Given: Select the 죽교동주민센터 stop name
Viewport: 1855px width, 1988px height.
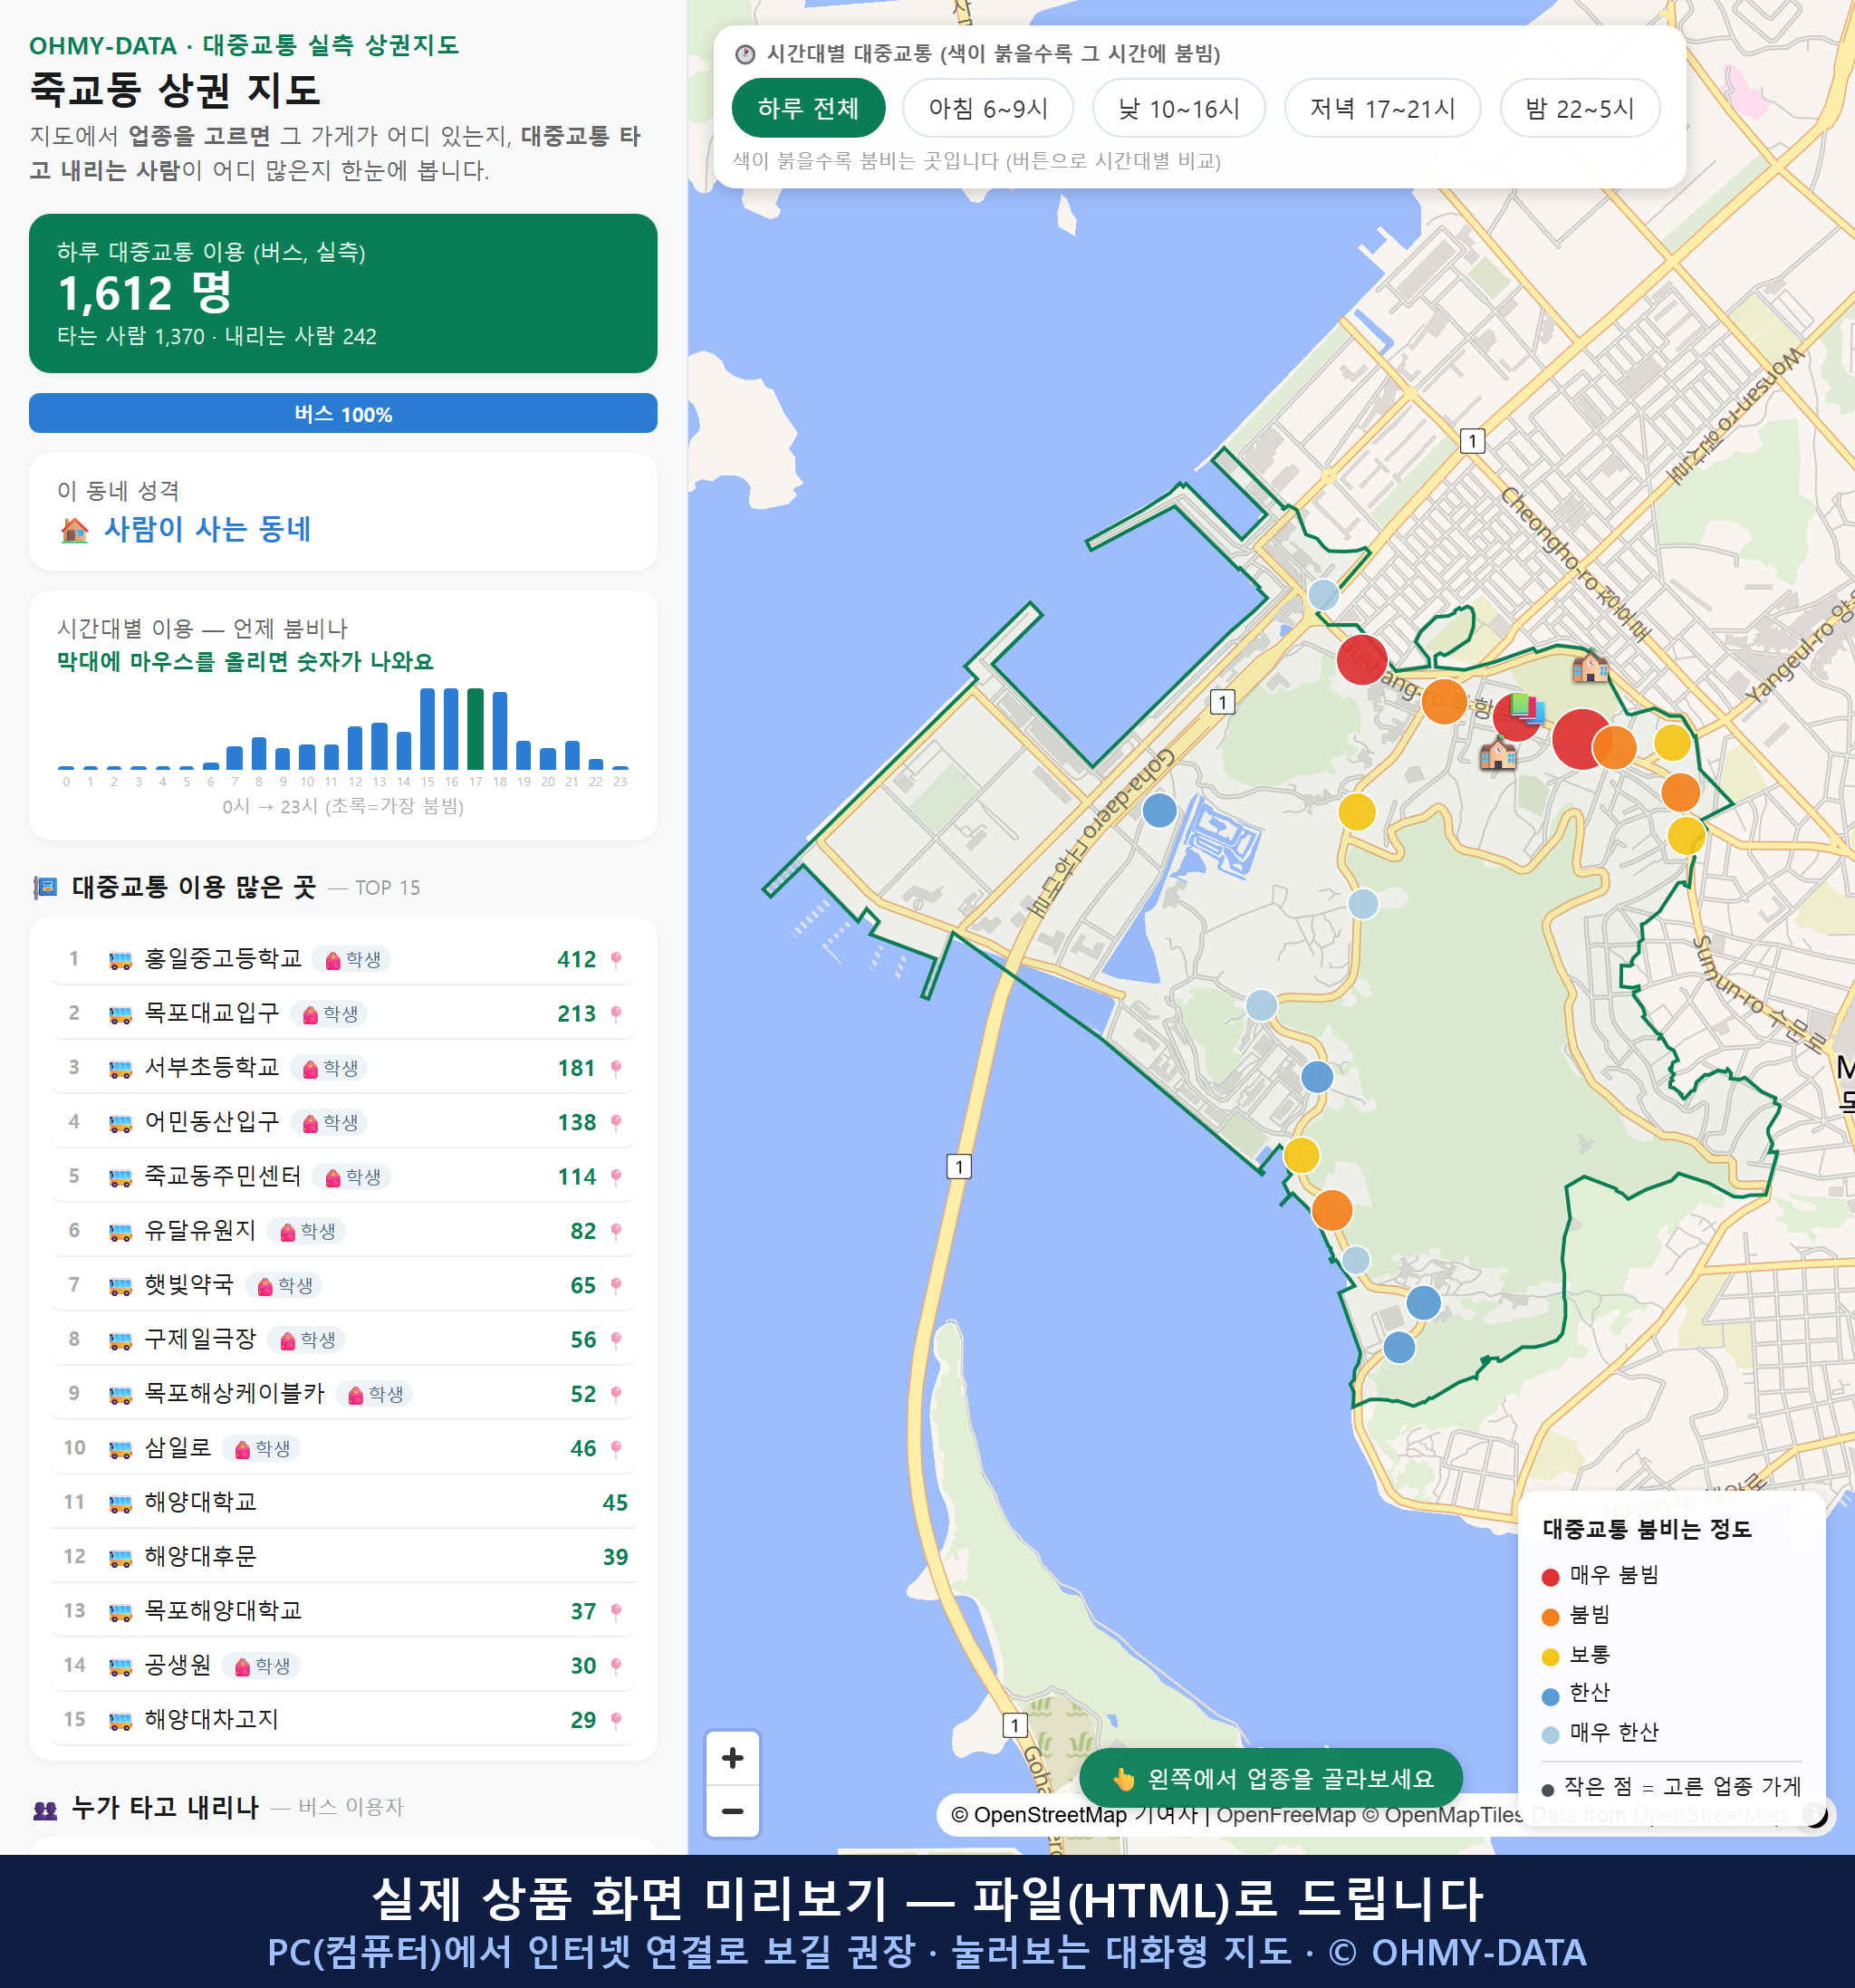Looking at the screenshot, I should click(x=223, y=1176).
